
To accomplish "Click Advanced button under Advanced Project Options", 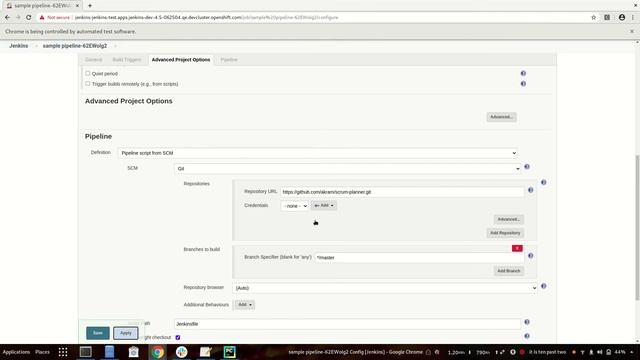I will point(501,117).
